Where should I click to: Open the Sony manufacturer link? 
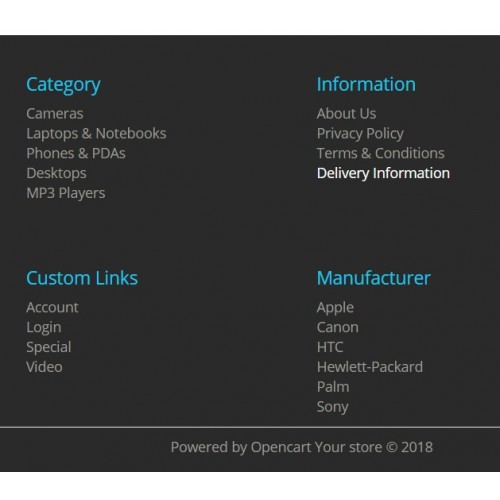click(x=333, y=407)
